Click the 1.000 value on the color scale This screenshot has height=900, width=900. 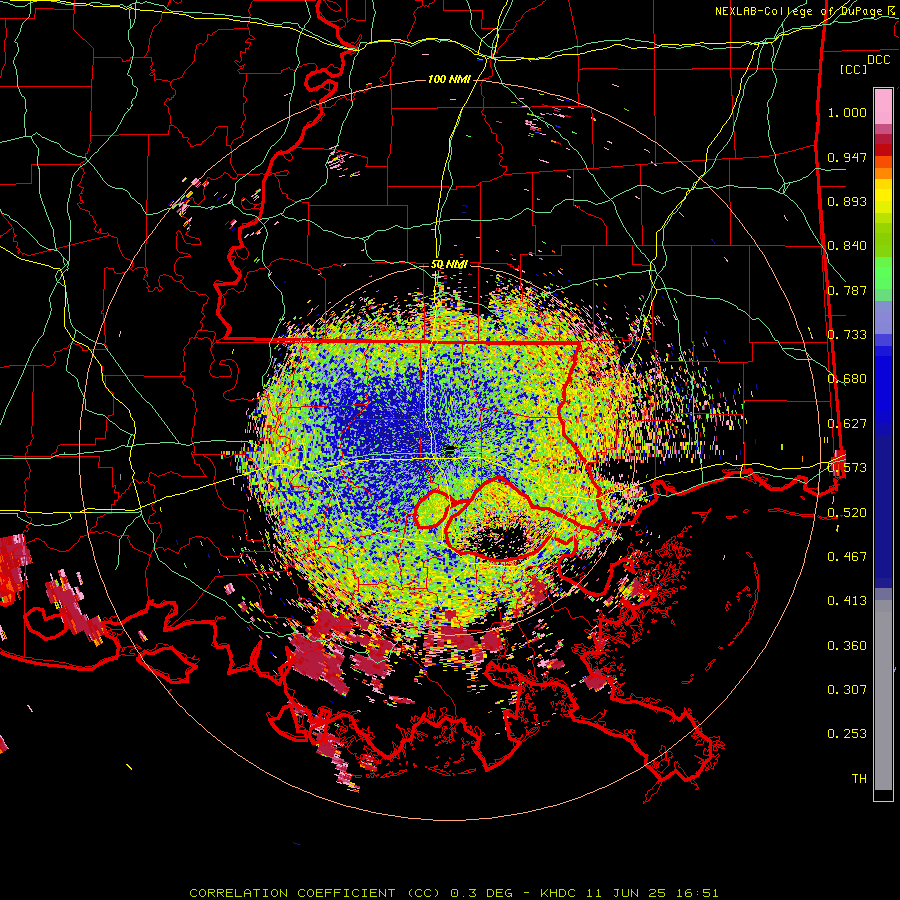tap(847, 112)
